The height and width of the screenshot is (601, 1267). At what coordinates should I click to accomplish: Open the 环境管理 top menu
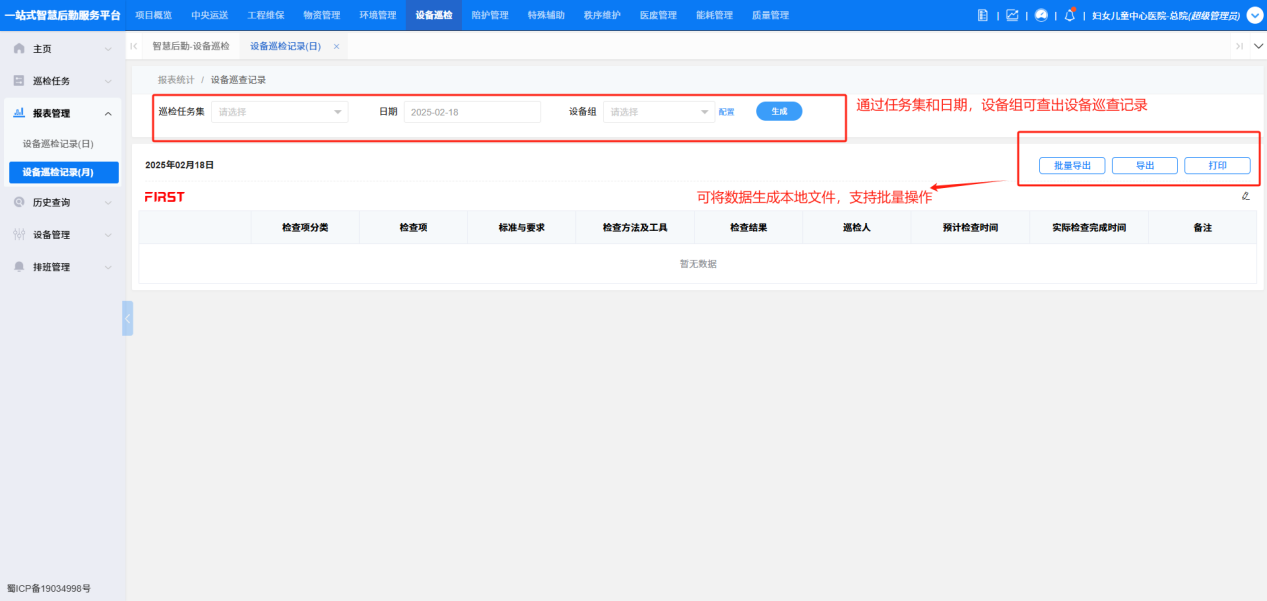[377, 15]
